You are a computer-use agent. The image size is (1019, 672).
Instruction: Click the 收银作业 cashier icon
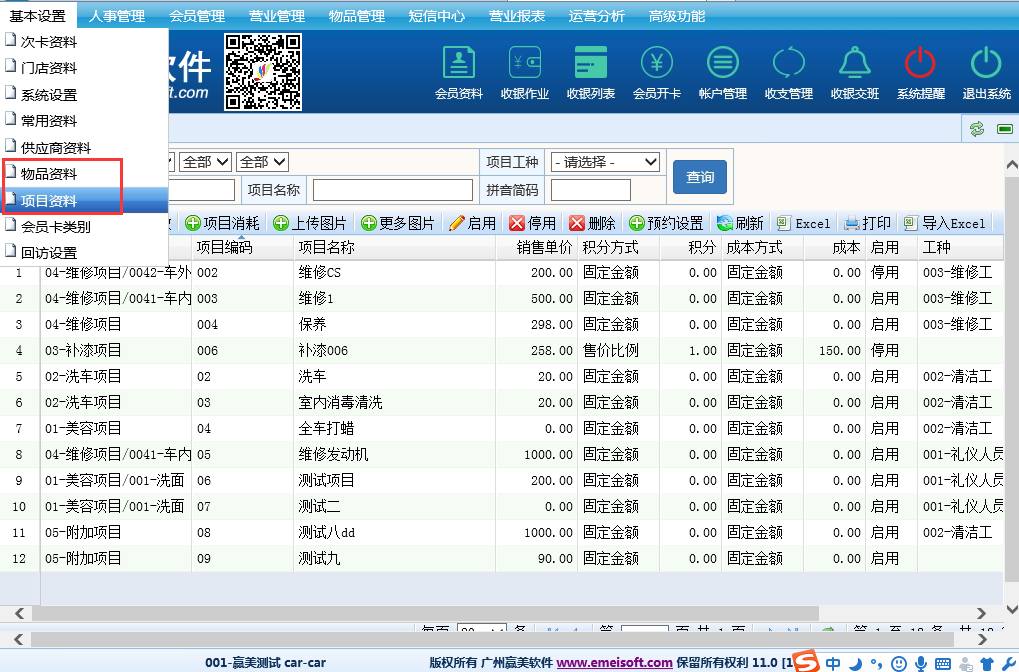524,73
